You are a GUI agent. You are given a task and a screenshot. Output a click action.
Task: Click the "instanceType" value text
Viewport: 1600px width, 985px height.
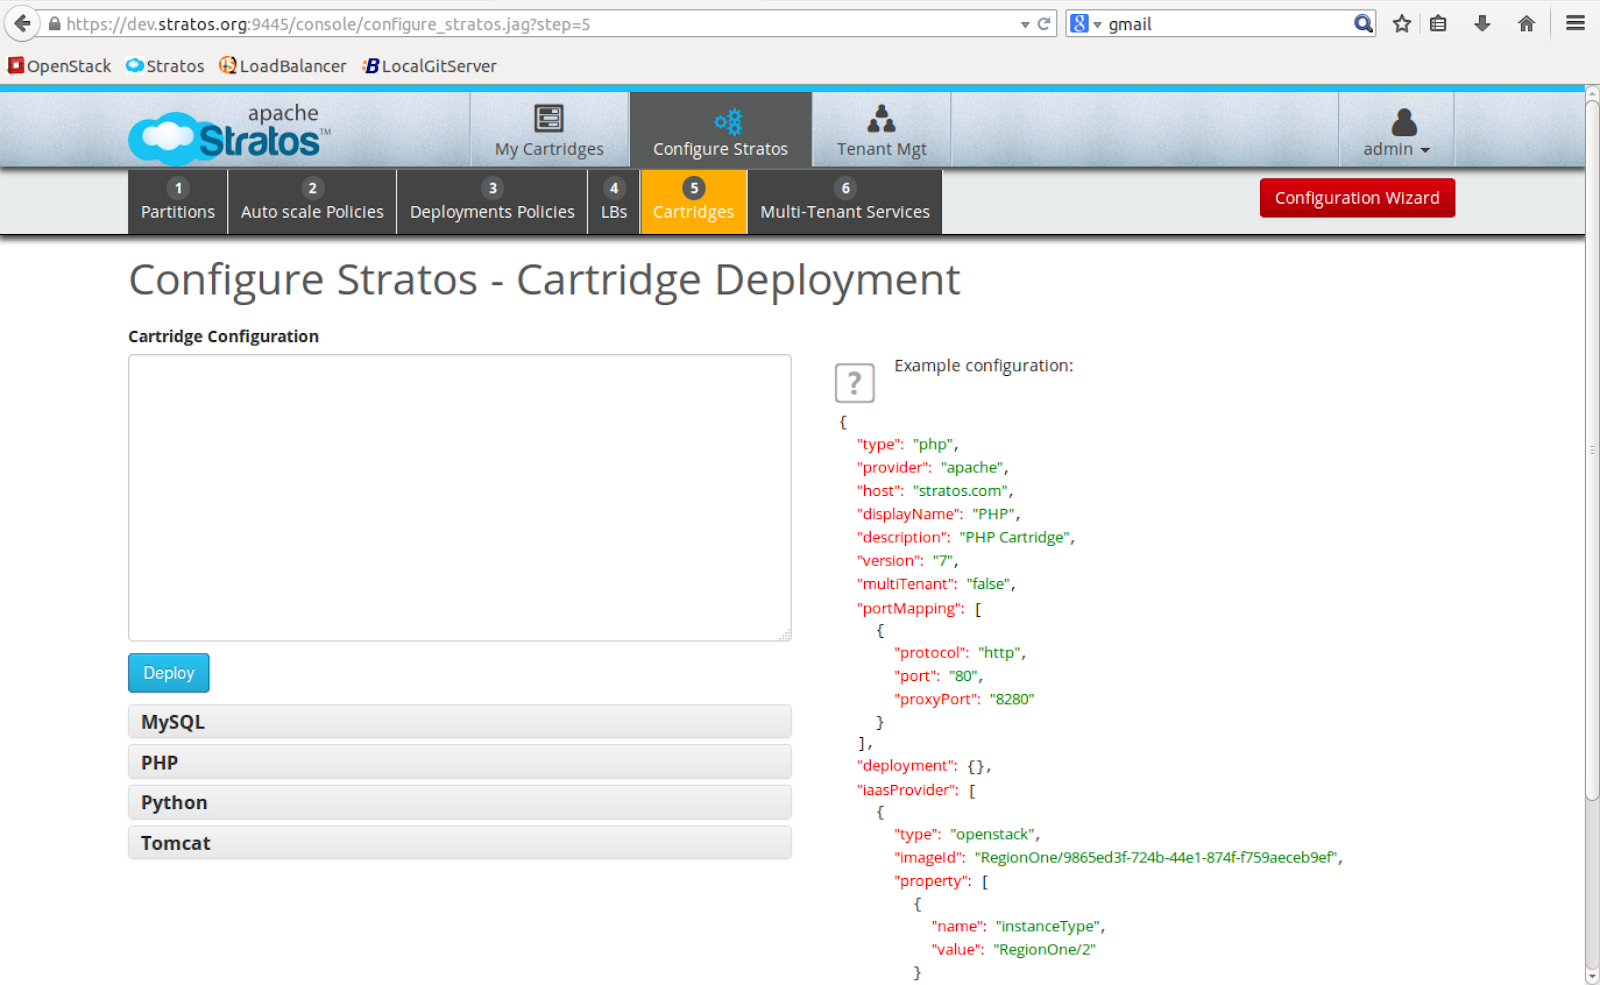[1049, 926]
